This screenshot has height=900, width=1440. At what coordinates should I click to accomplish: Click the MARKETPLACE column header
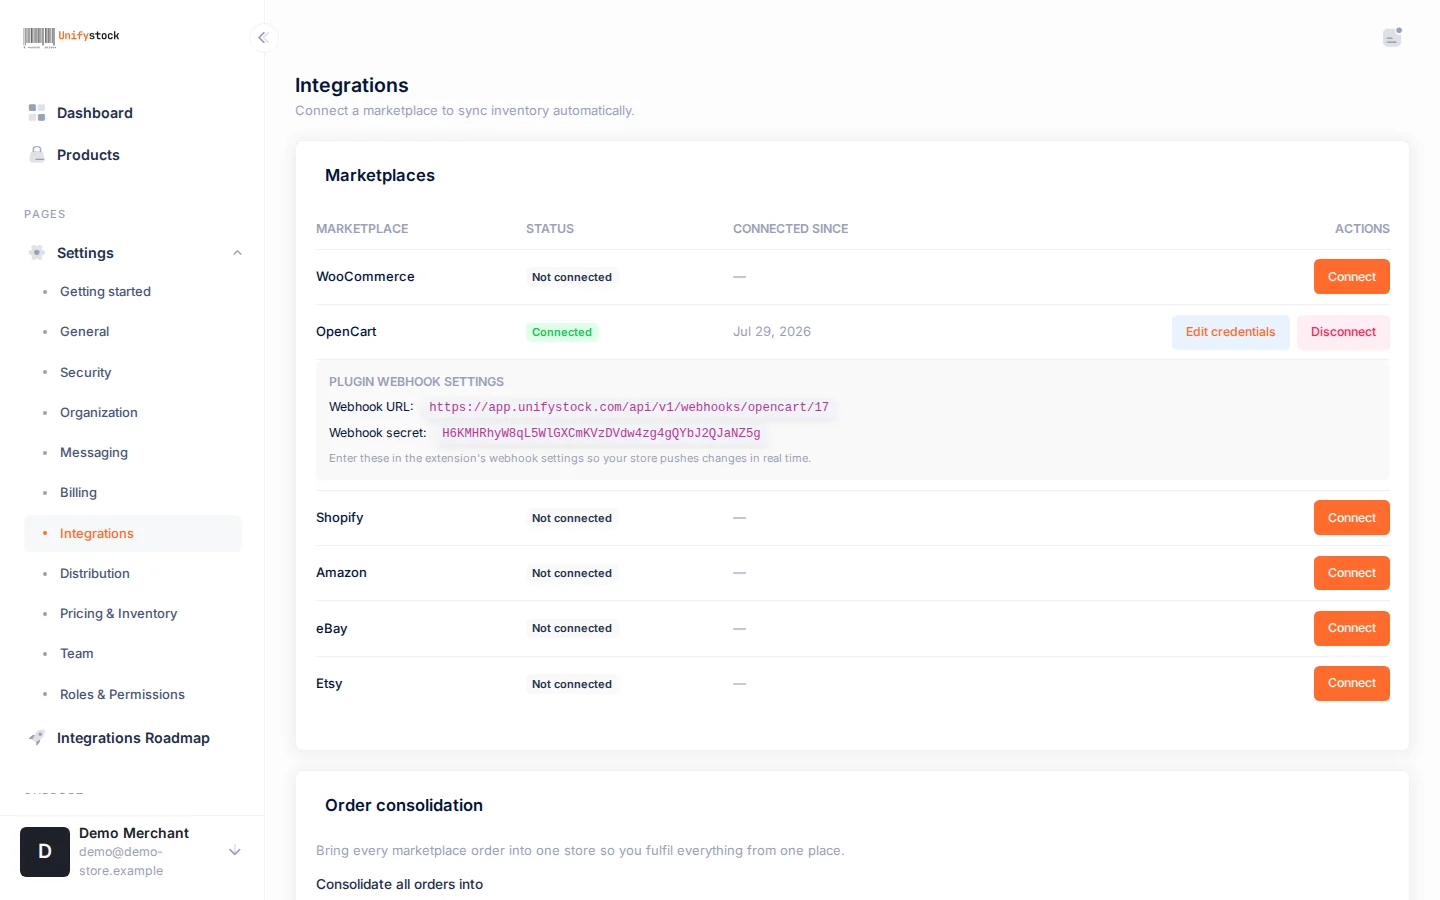tap(362, 229)
